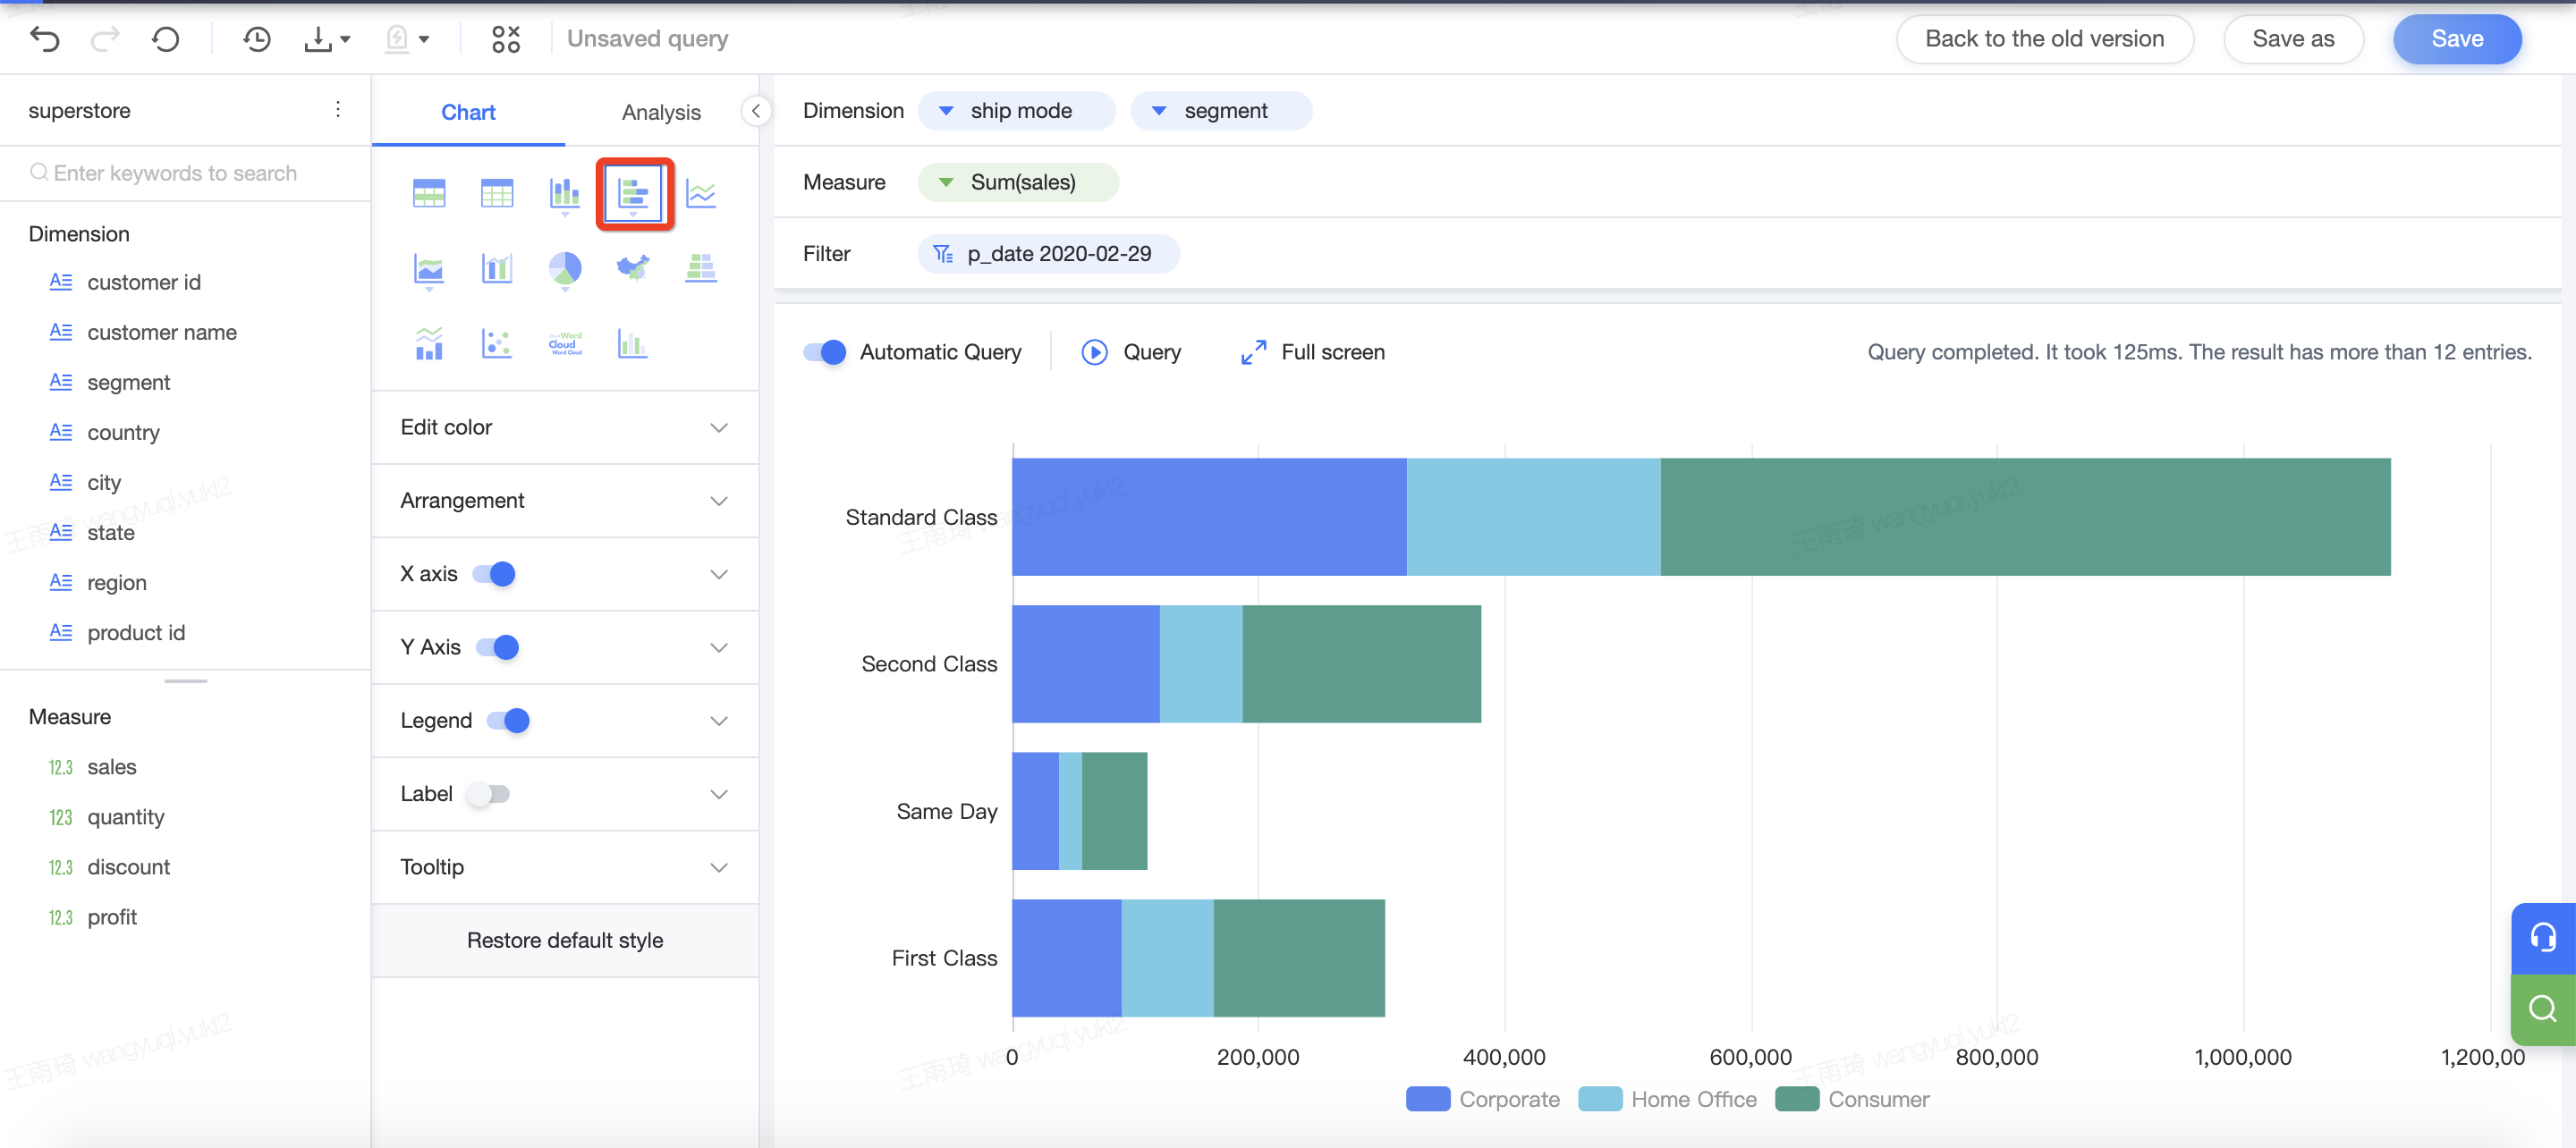Toggle the X axis switch off
Image resolution: width=2576 pixels, height=1148 pixels.
tap(494, 574)
